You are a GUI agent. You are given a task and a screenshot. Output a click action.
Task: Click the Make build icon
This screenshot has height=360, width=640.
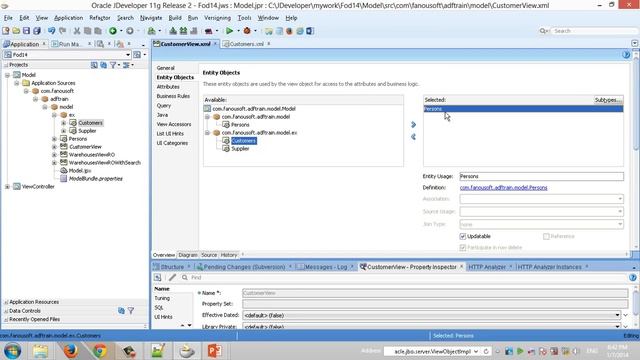[x=173, y=31]
